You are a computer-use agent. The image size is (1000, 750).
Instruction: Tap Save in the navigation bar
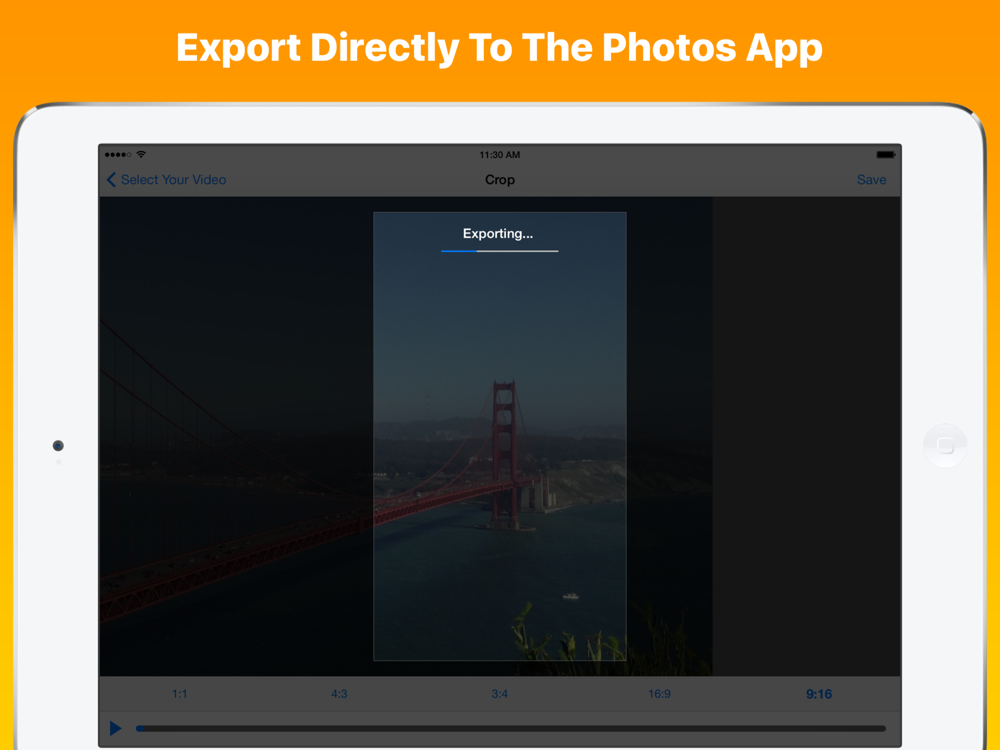click(871, 180)
